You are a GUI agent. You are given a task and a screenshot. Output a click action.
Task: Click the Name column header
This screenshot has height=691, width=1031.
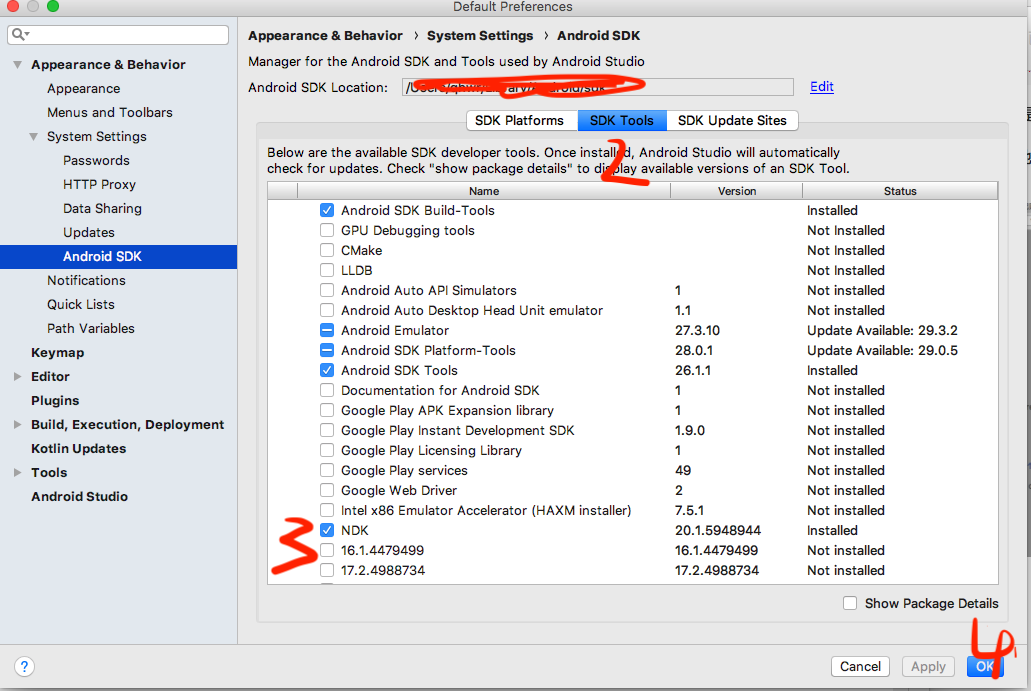point(484,191)
